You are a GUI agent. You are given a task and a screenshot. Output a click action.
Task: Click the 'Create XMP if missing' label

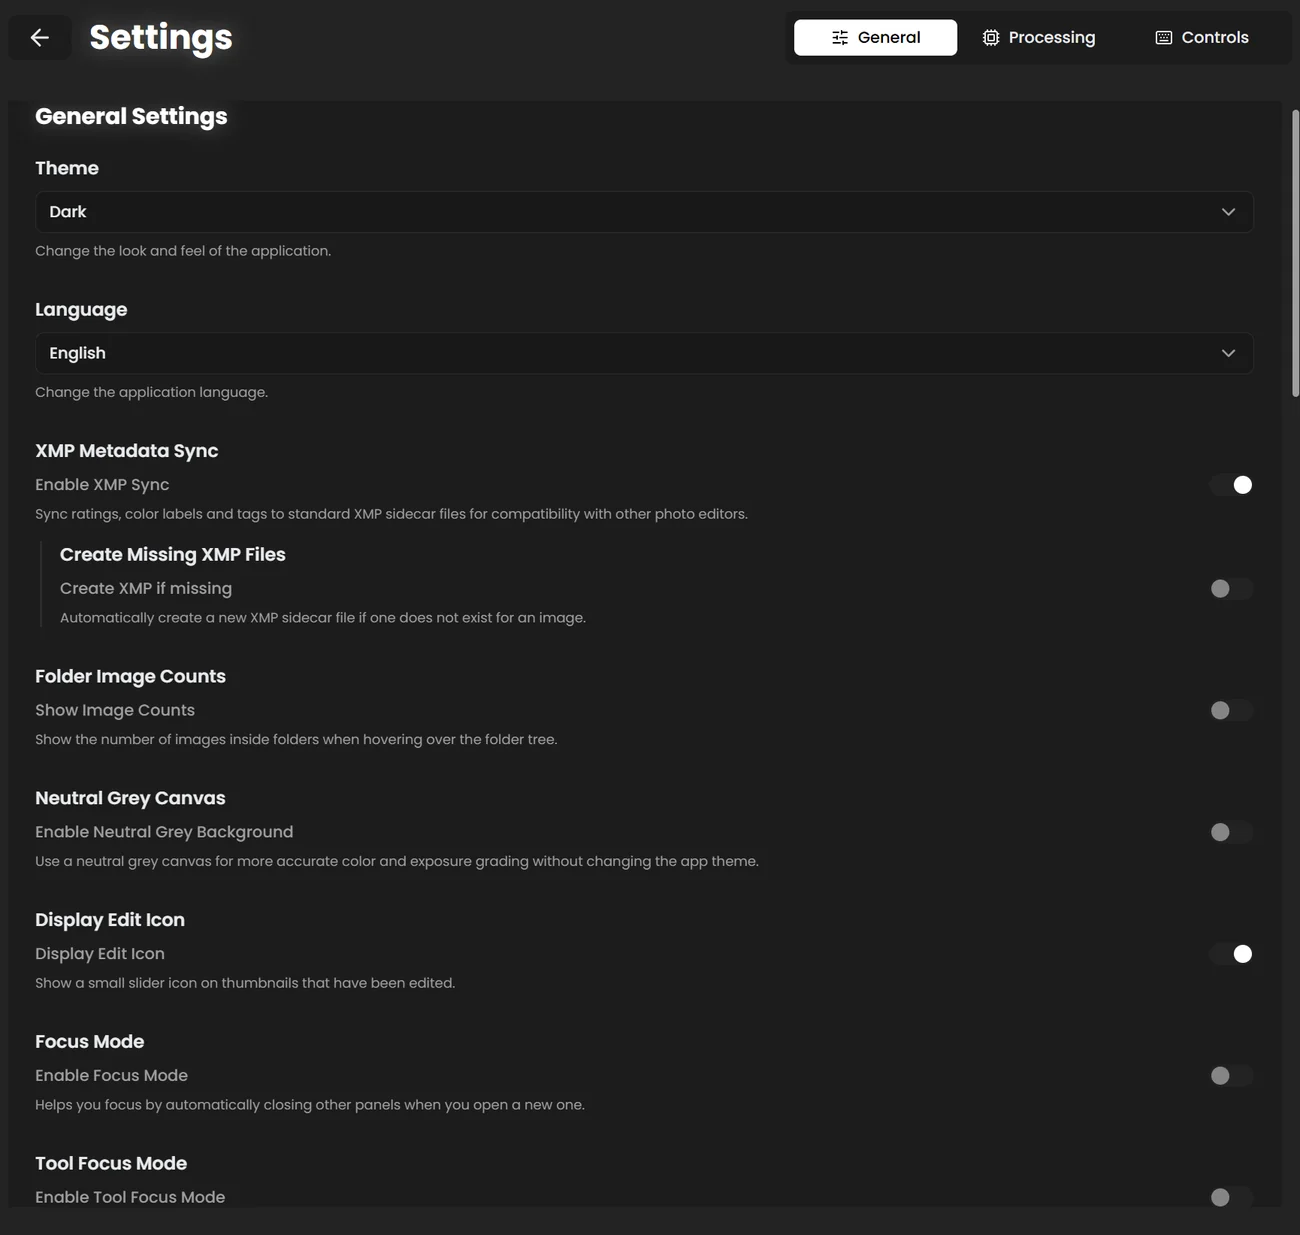(146, 589)
